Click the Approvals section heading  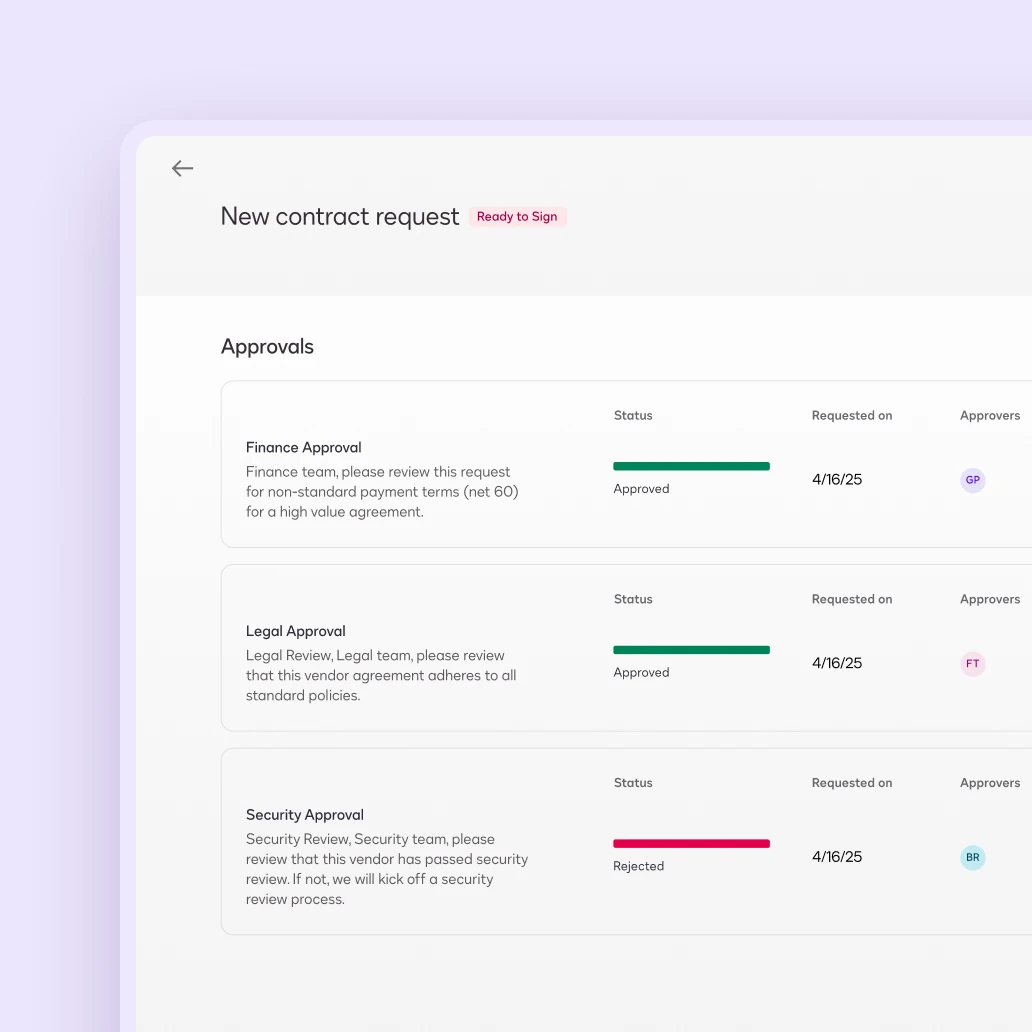[267, 347]
